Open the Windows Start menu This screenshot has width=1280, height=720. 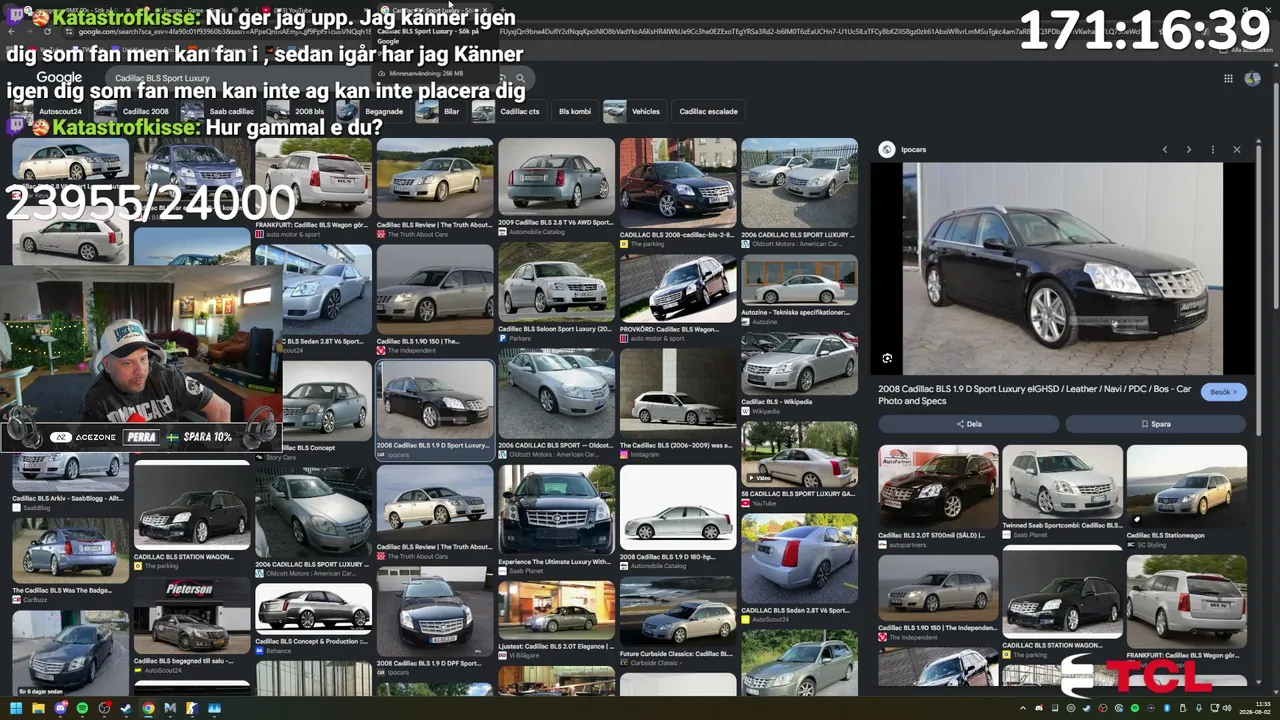pos(15,708)
